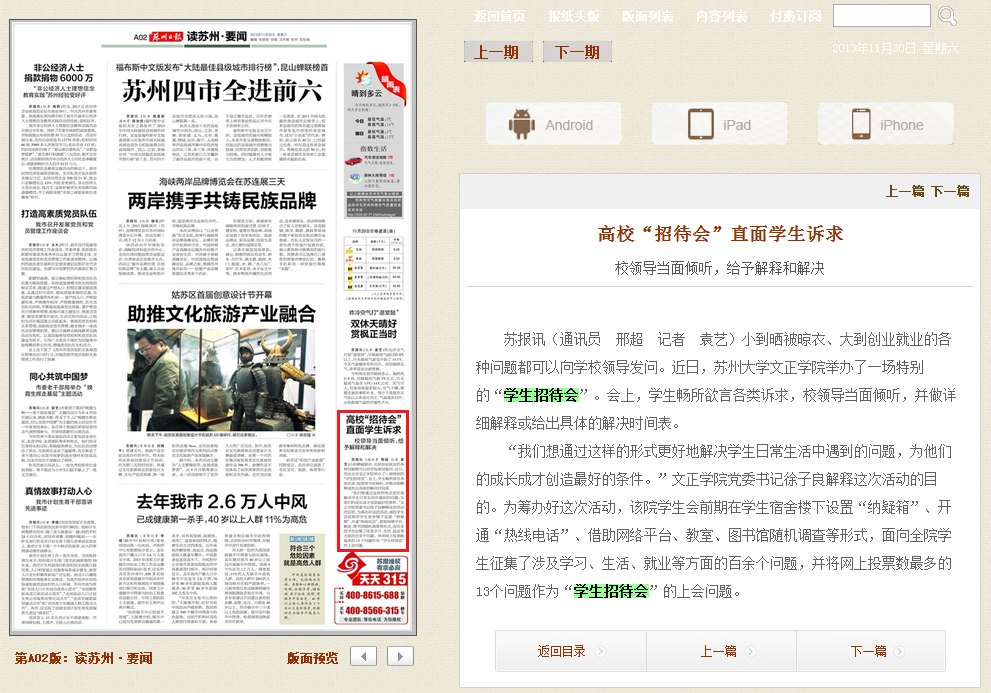Open 版面列表 from top navigation
The height and width of the screenshot is (693, 991).
click(648, 17)
